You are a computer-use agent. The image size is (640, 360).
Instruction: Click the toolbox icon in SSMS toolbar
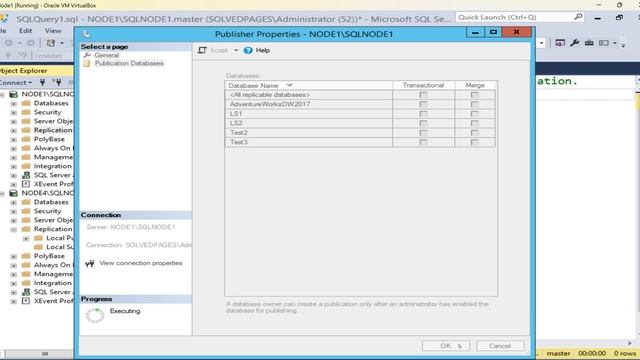[x=589, y=42]
